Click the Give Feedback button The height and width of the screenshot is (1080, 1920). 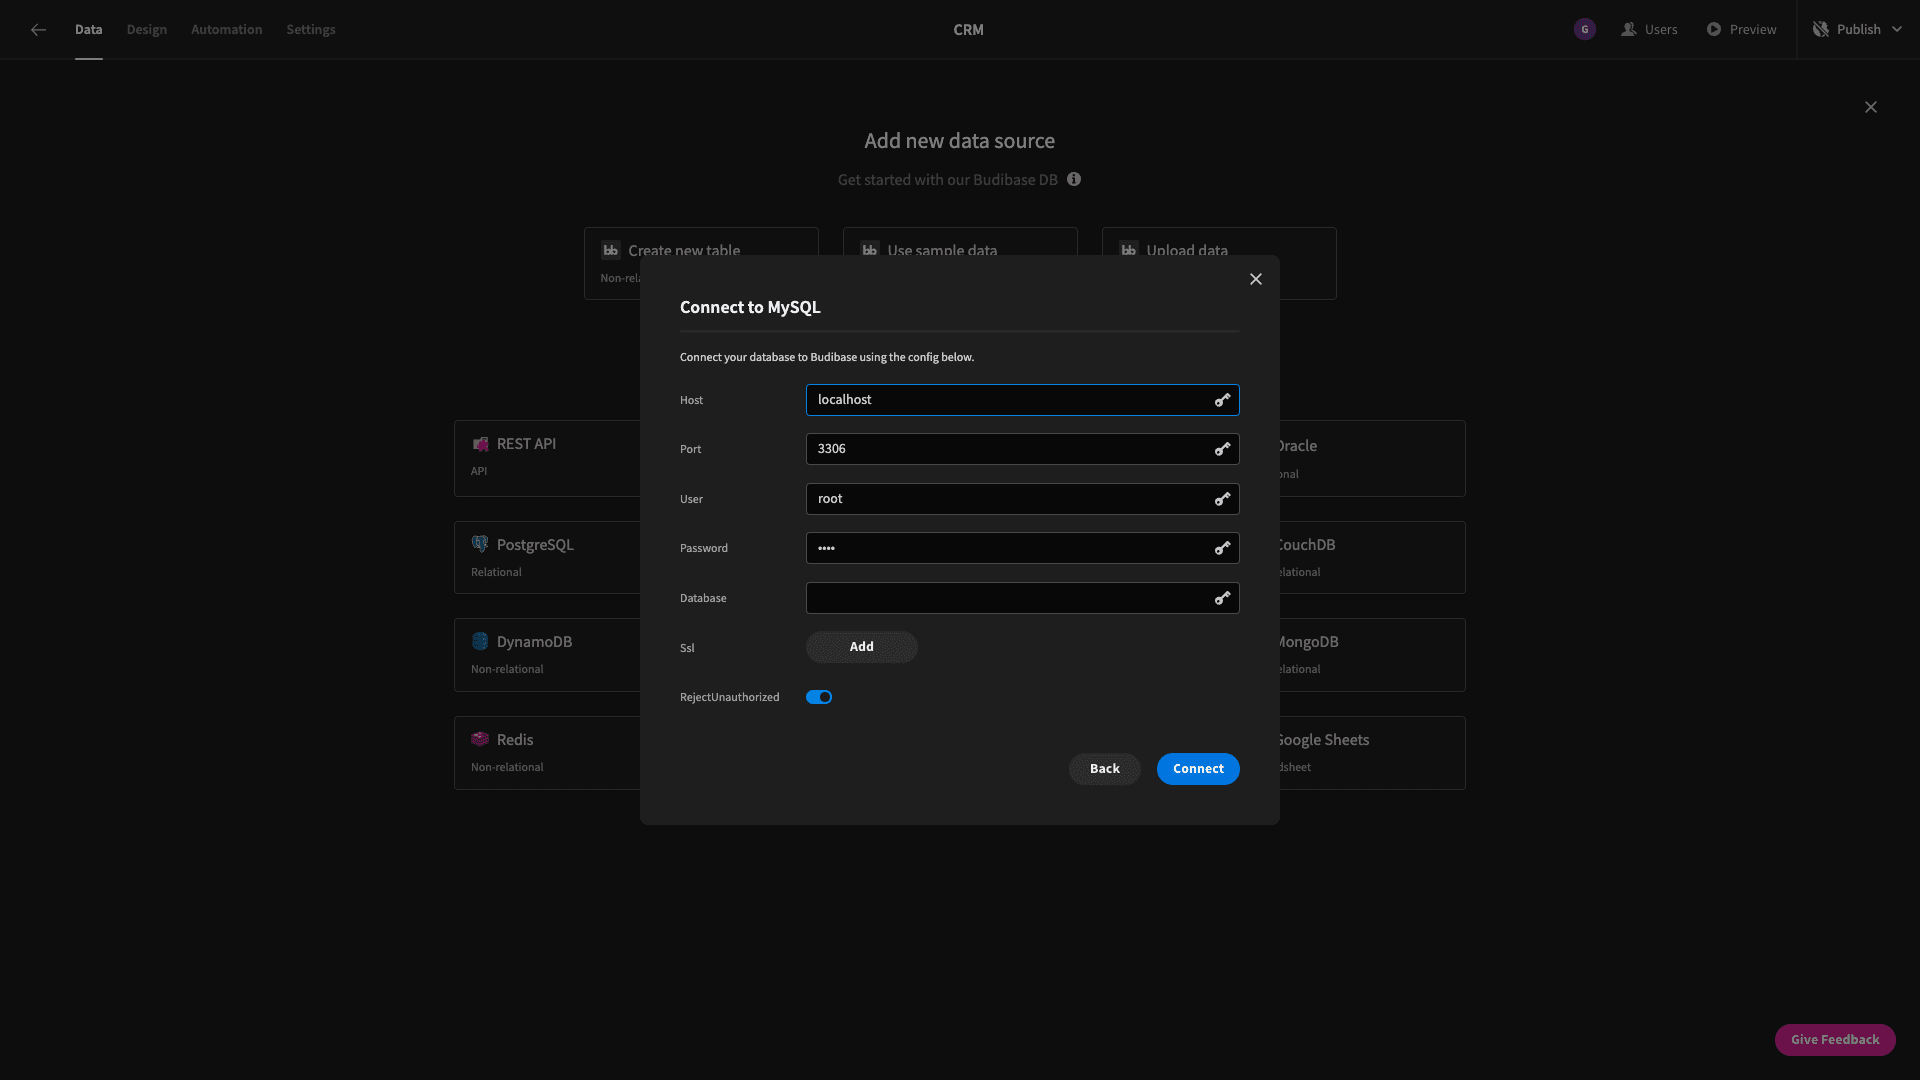[1835, 1040]
